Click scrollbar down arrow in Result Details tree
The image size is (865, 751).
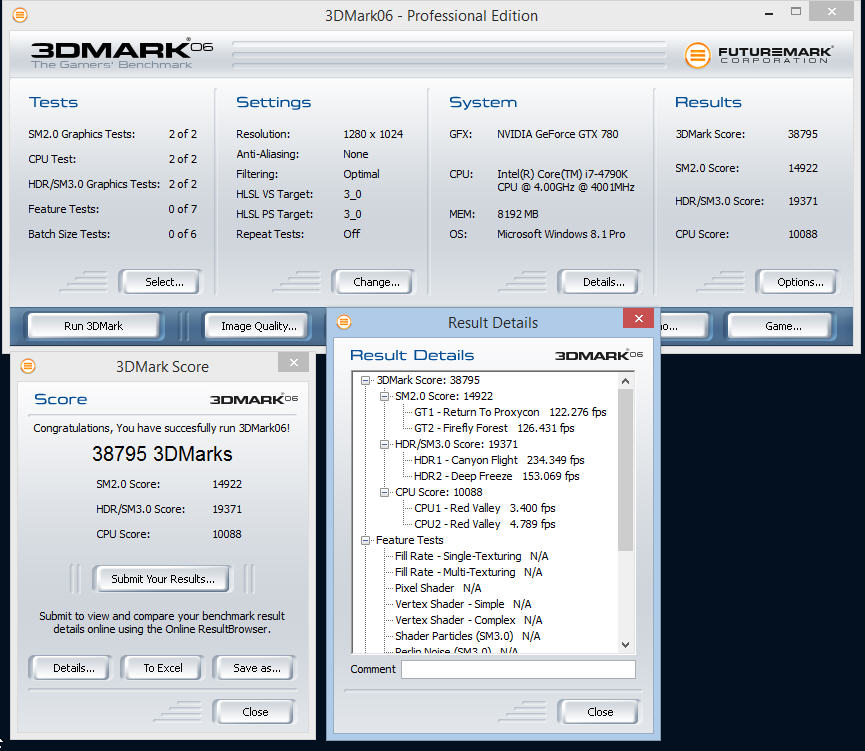coord(625,645)
